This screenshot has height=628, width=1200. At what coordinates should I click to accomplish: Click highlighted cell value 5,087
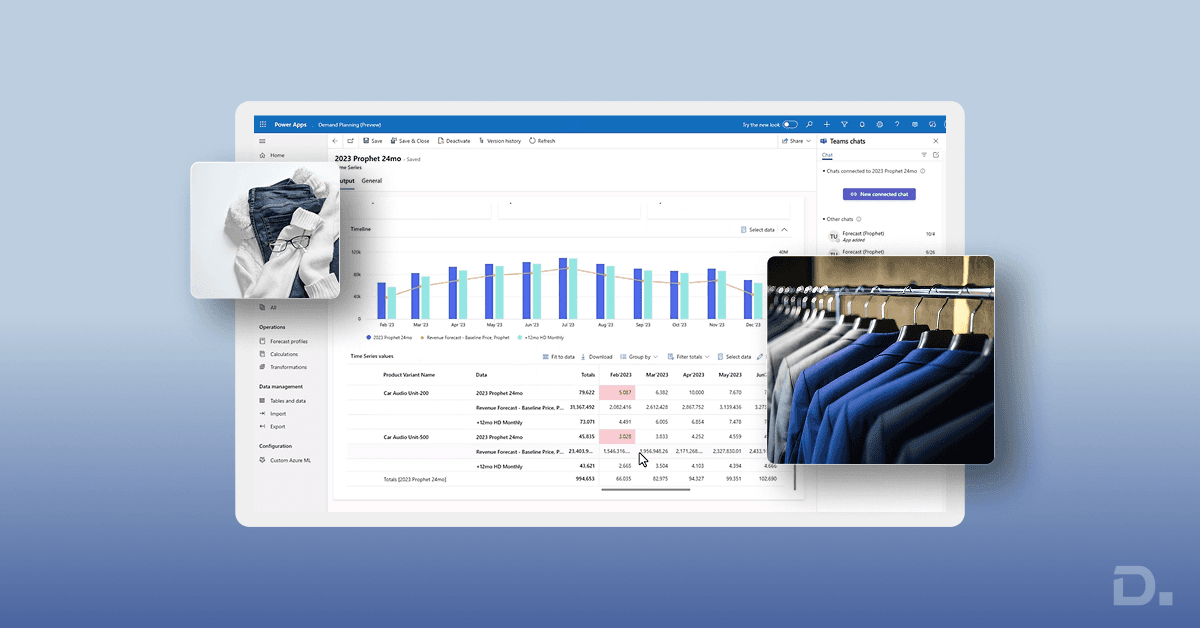(x=617, y=393)
